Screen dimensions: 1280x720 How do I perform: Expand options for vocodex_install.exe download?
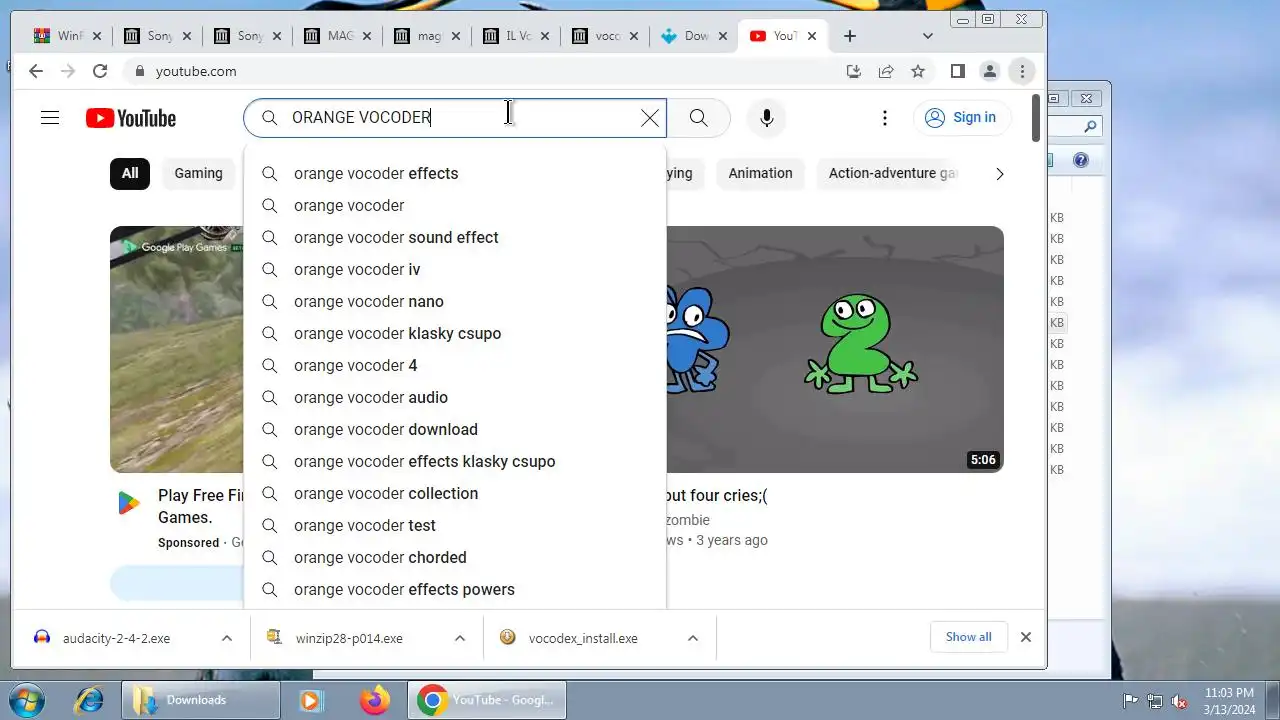(x=692, y=638)
